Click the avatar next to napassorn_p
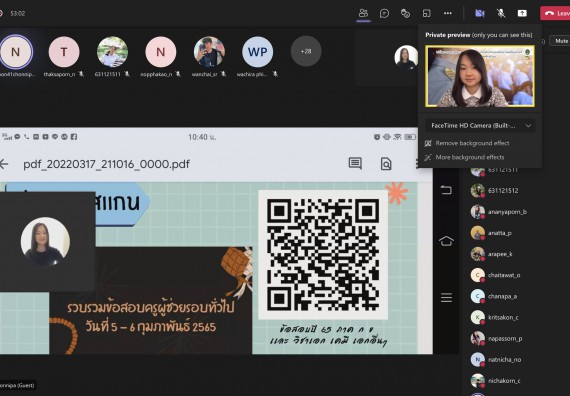The image size is (570, 396). click(478, 339)
